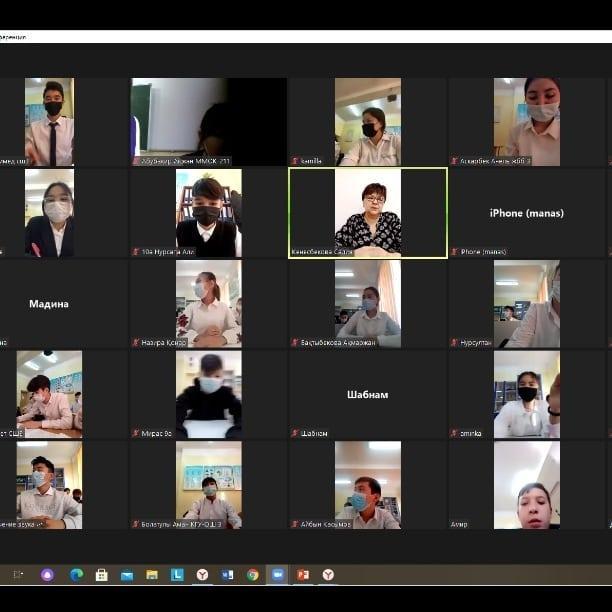Click muted mic icon on iPhone (manas) label
The width and height of the screenshot is (612, 612).
click(454, 252)
